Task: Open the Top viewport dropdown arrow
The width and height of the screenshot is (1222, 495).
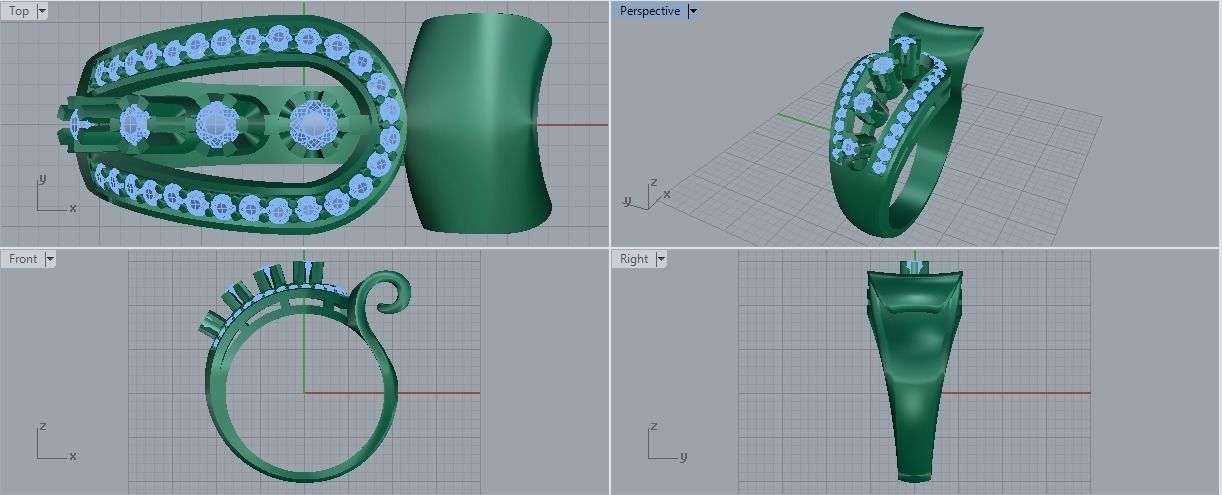Action: click(x=42, y=11)
